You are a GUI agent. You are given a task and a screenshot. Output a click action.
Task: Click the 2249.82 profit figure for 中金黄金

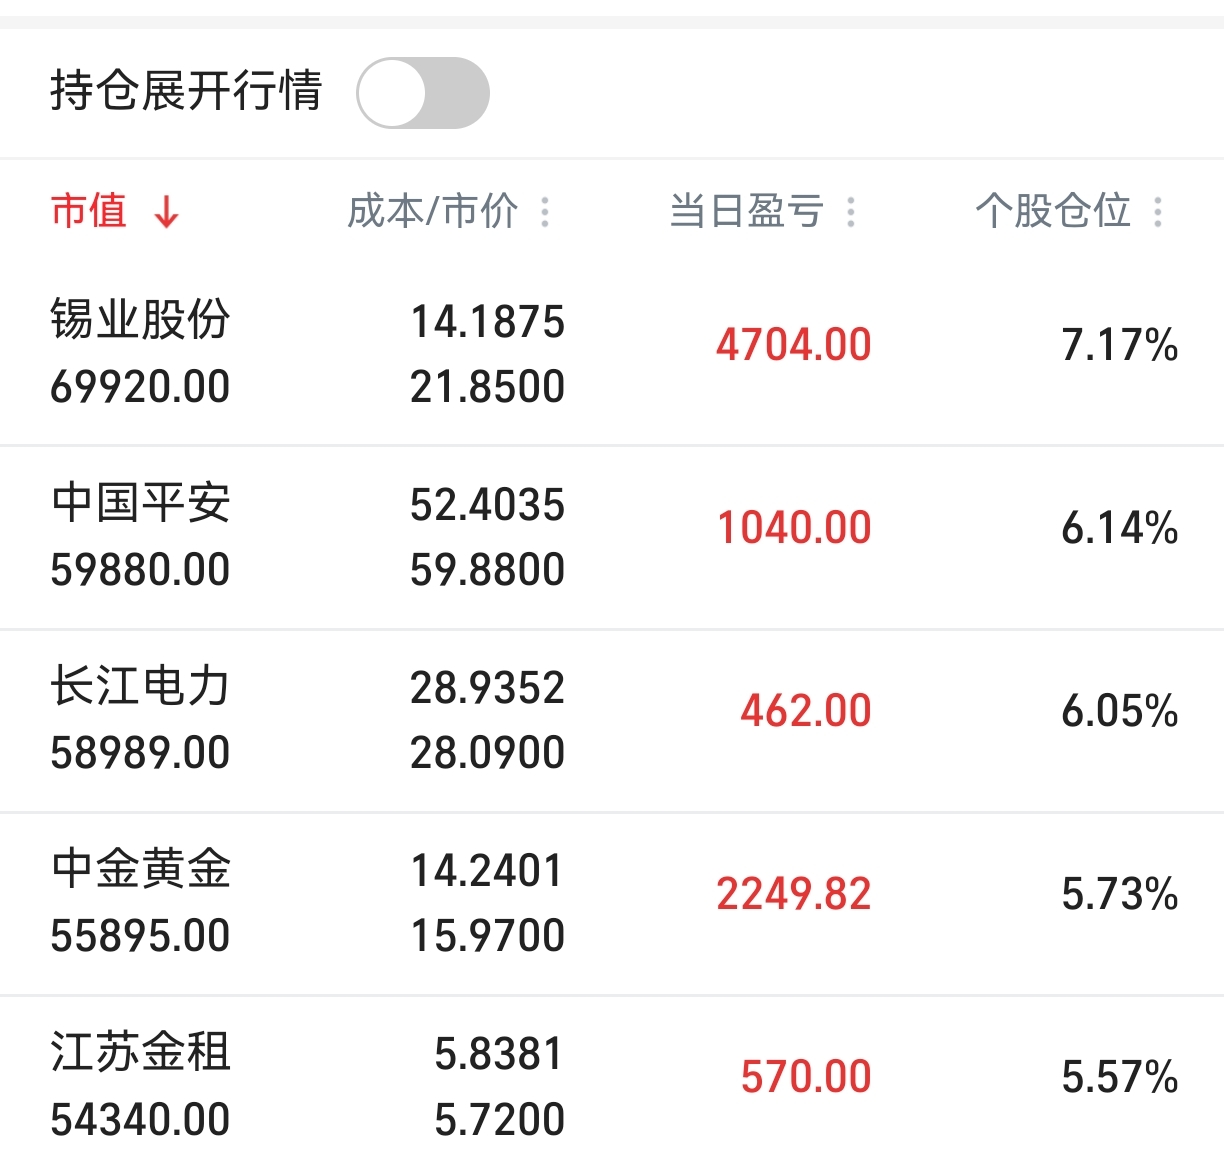point(794,894)
